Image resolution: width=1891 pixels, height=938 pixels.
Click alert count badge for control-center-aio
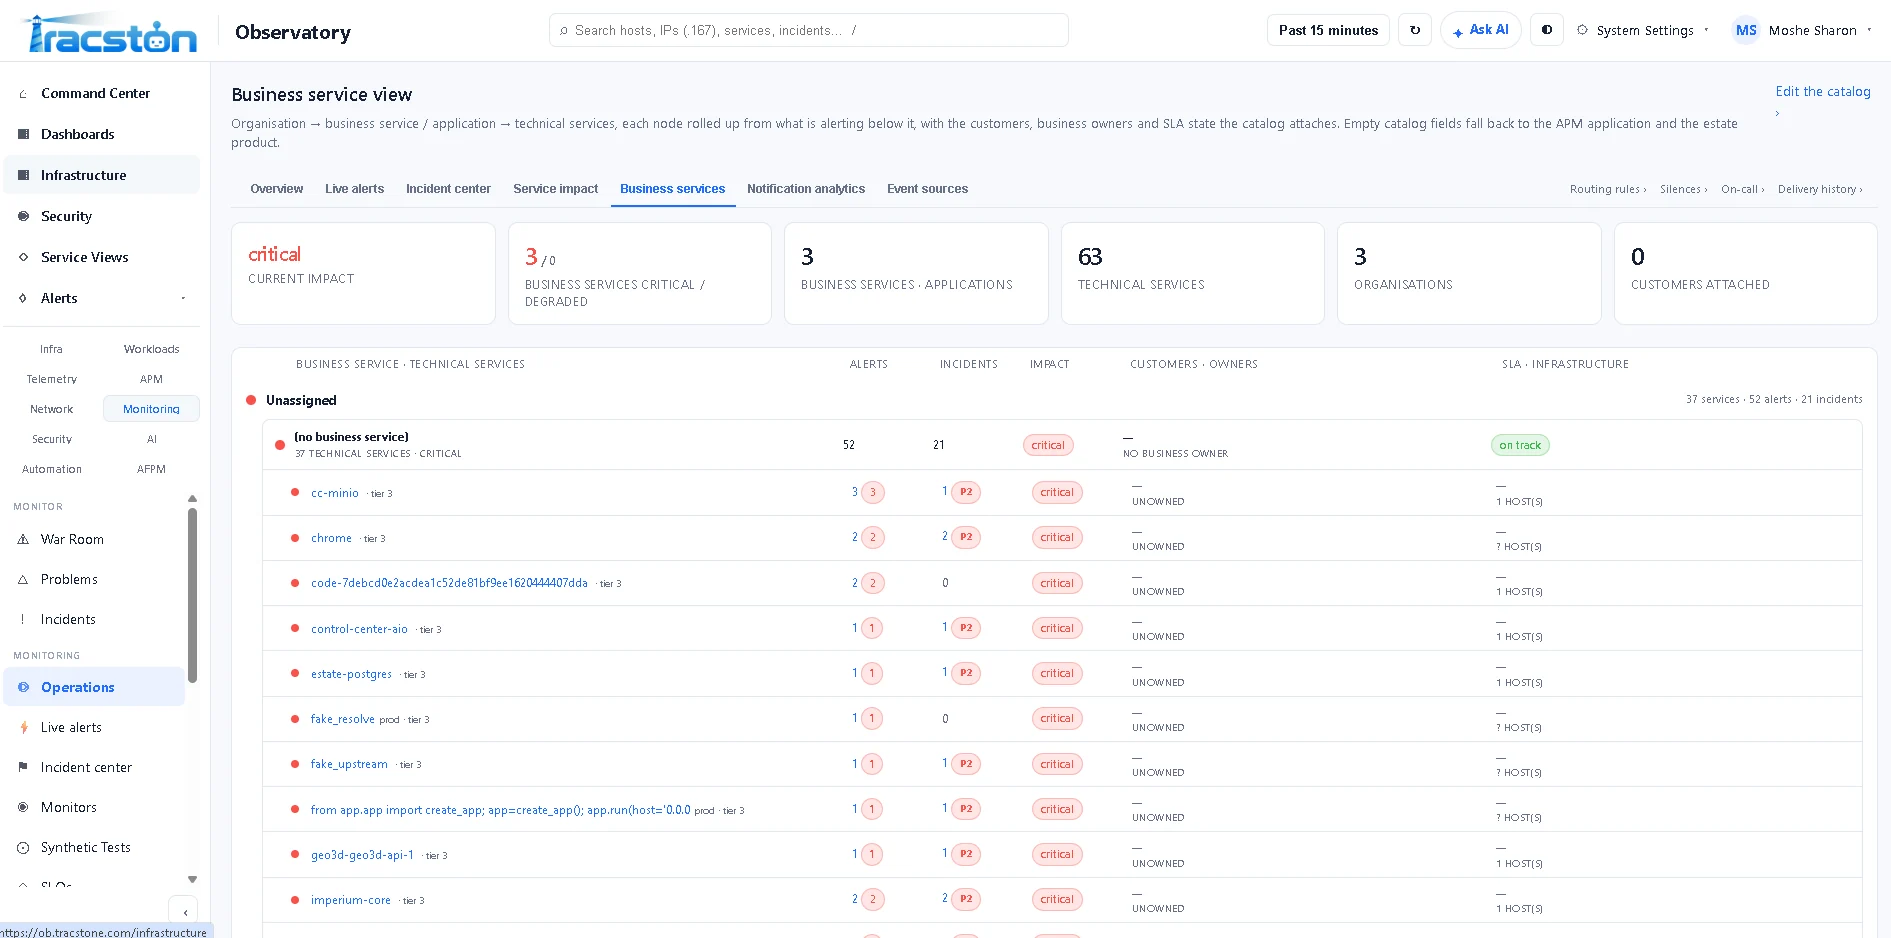click(x=872, y=628)
